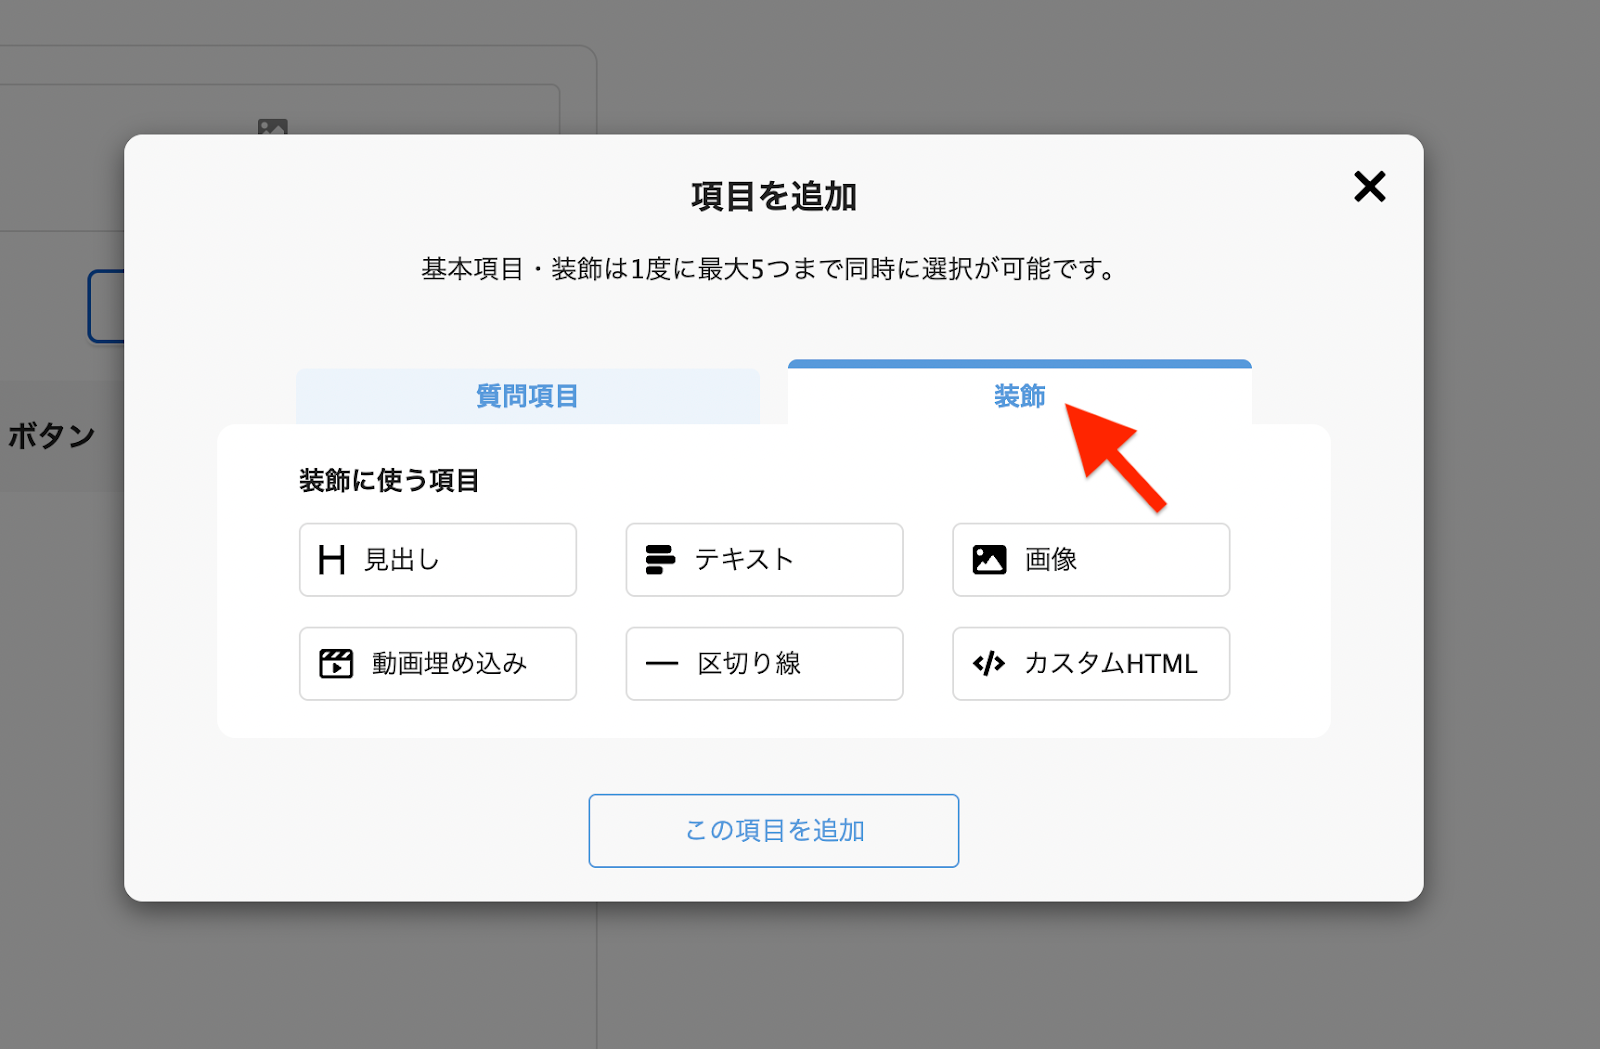Toggle the 見出し item selection

click(438, 560)
